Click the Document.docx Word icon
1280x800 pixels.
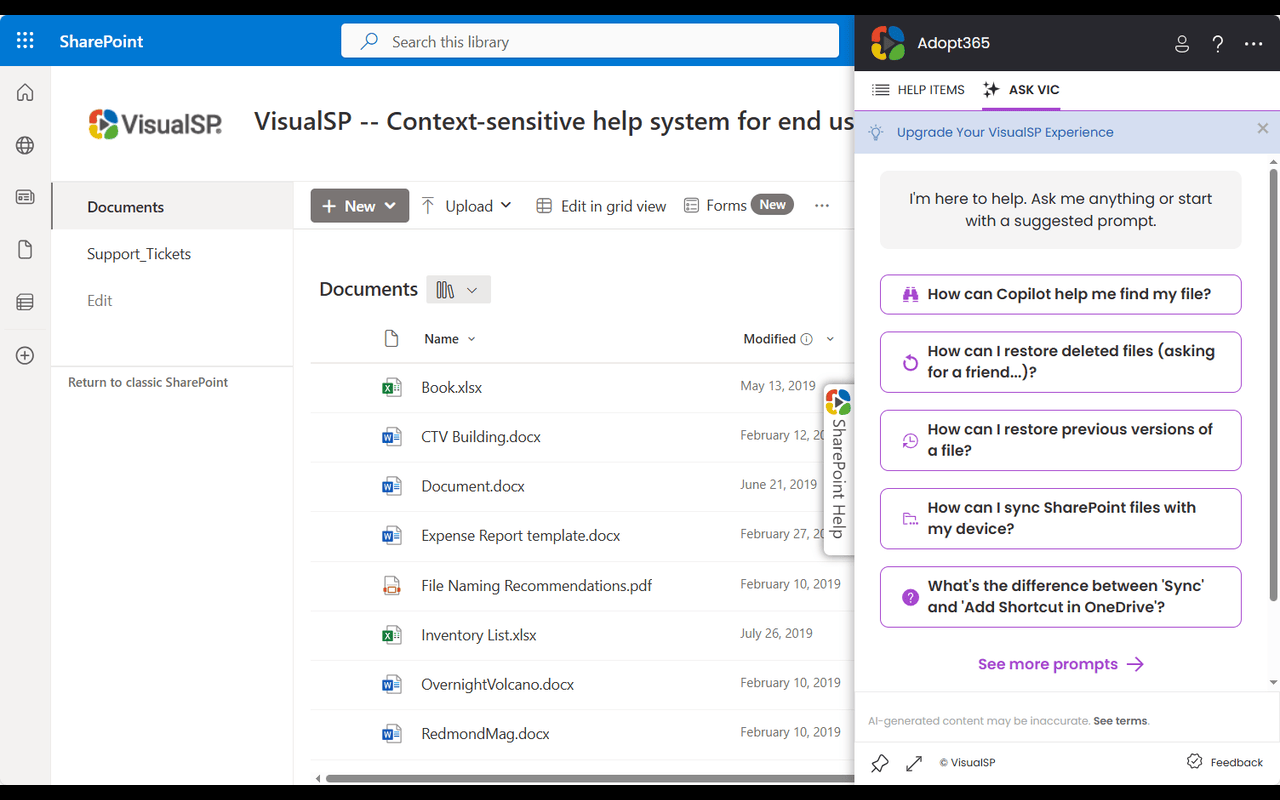(392, 486)
